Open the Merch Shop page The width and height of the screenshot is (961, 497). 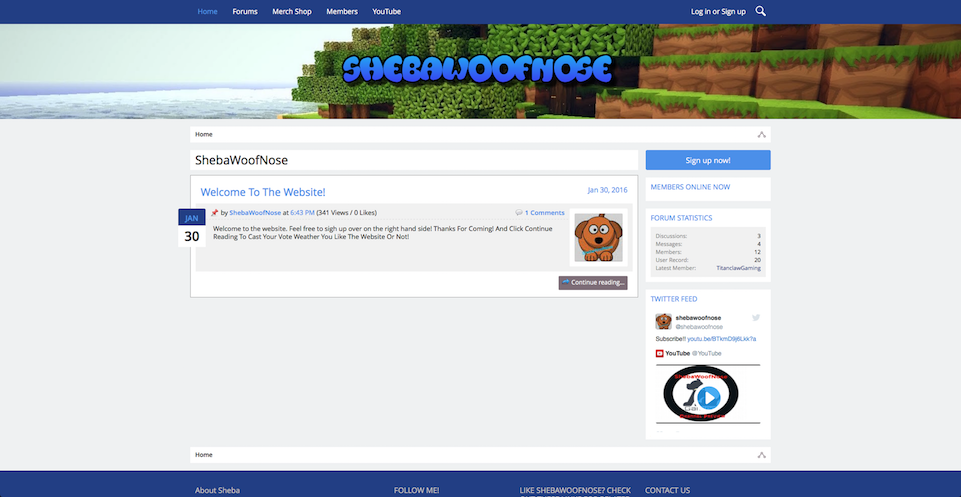[292, 12]
